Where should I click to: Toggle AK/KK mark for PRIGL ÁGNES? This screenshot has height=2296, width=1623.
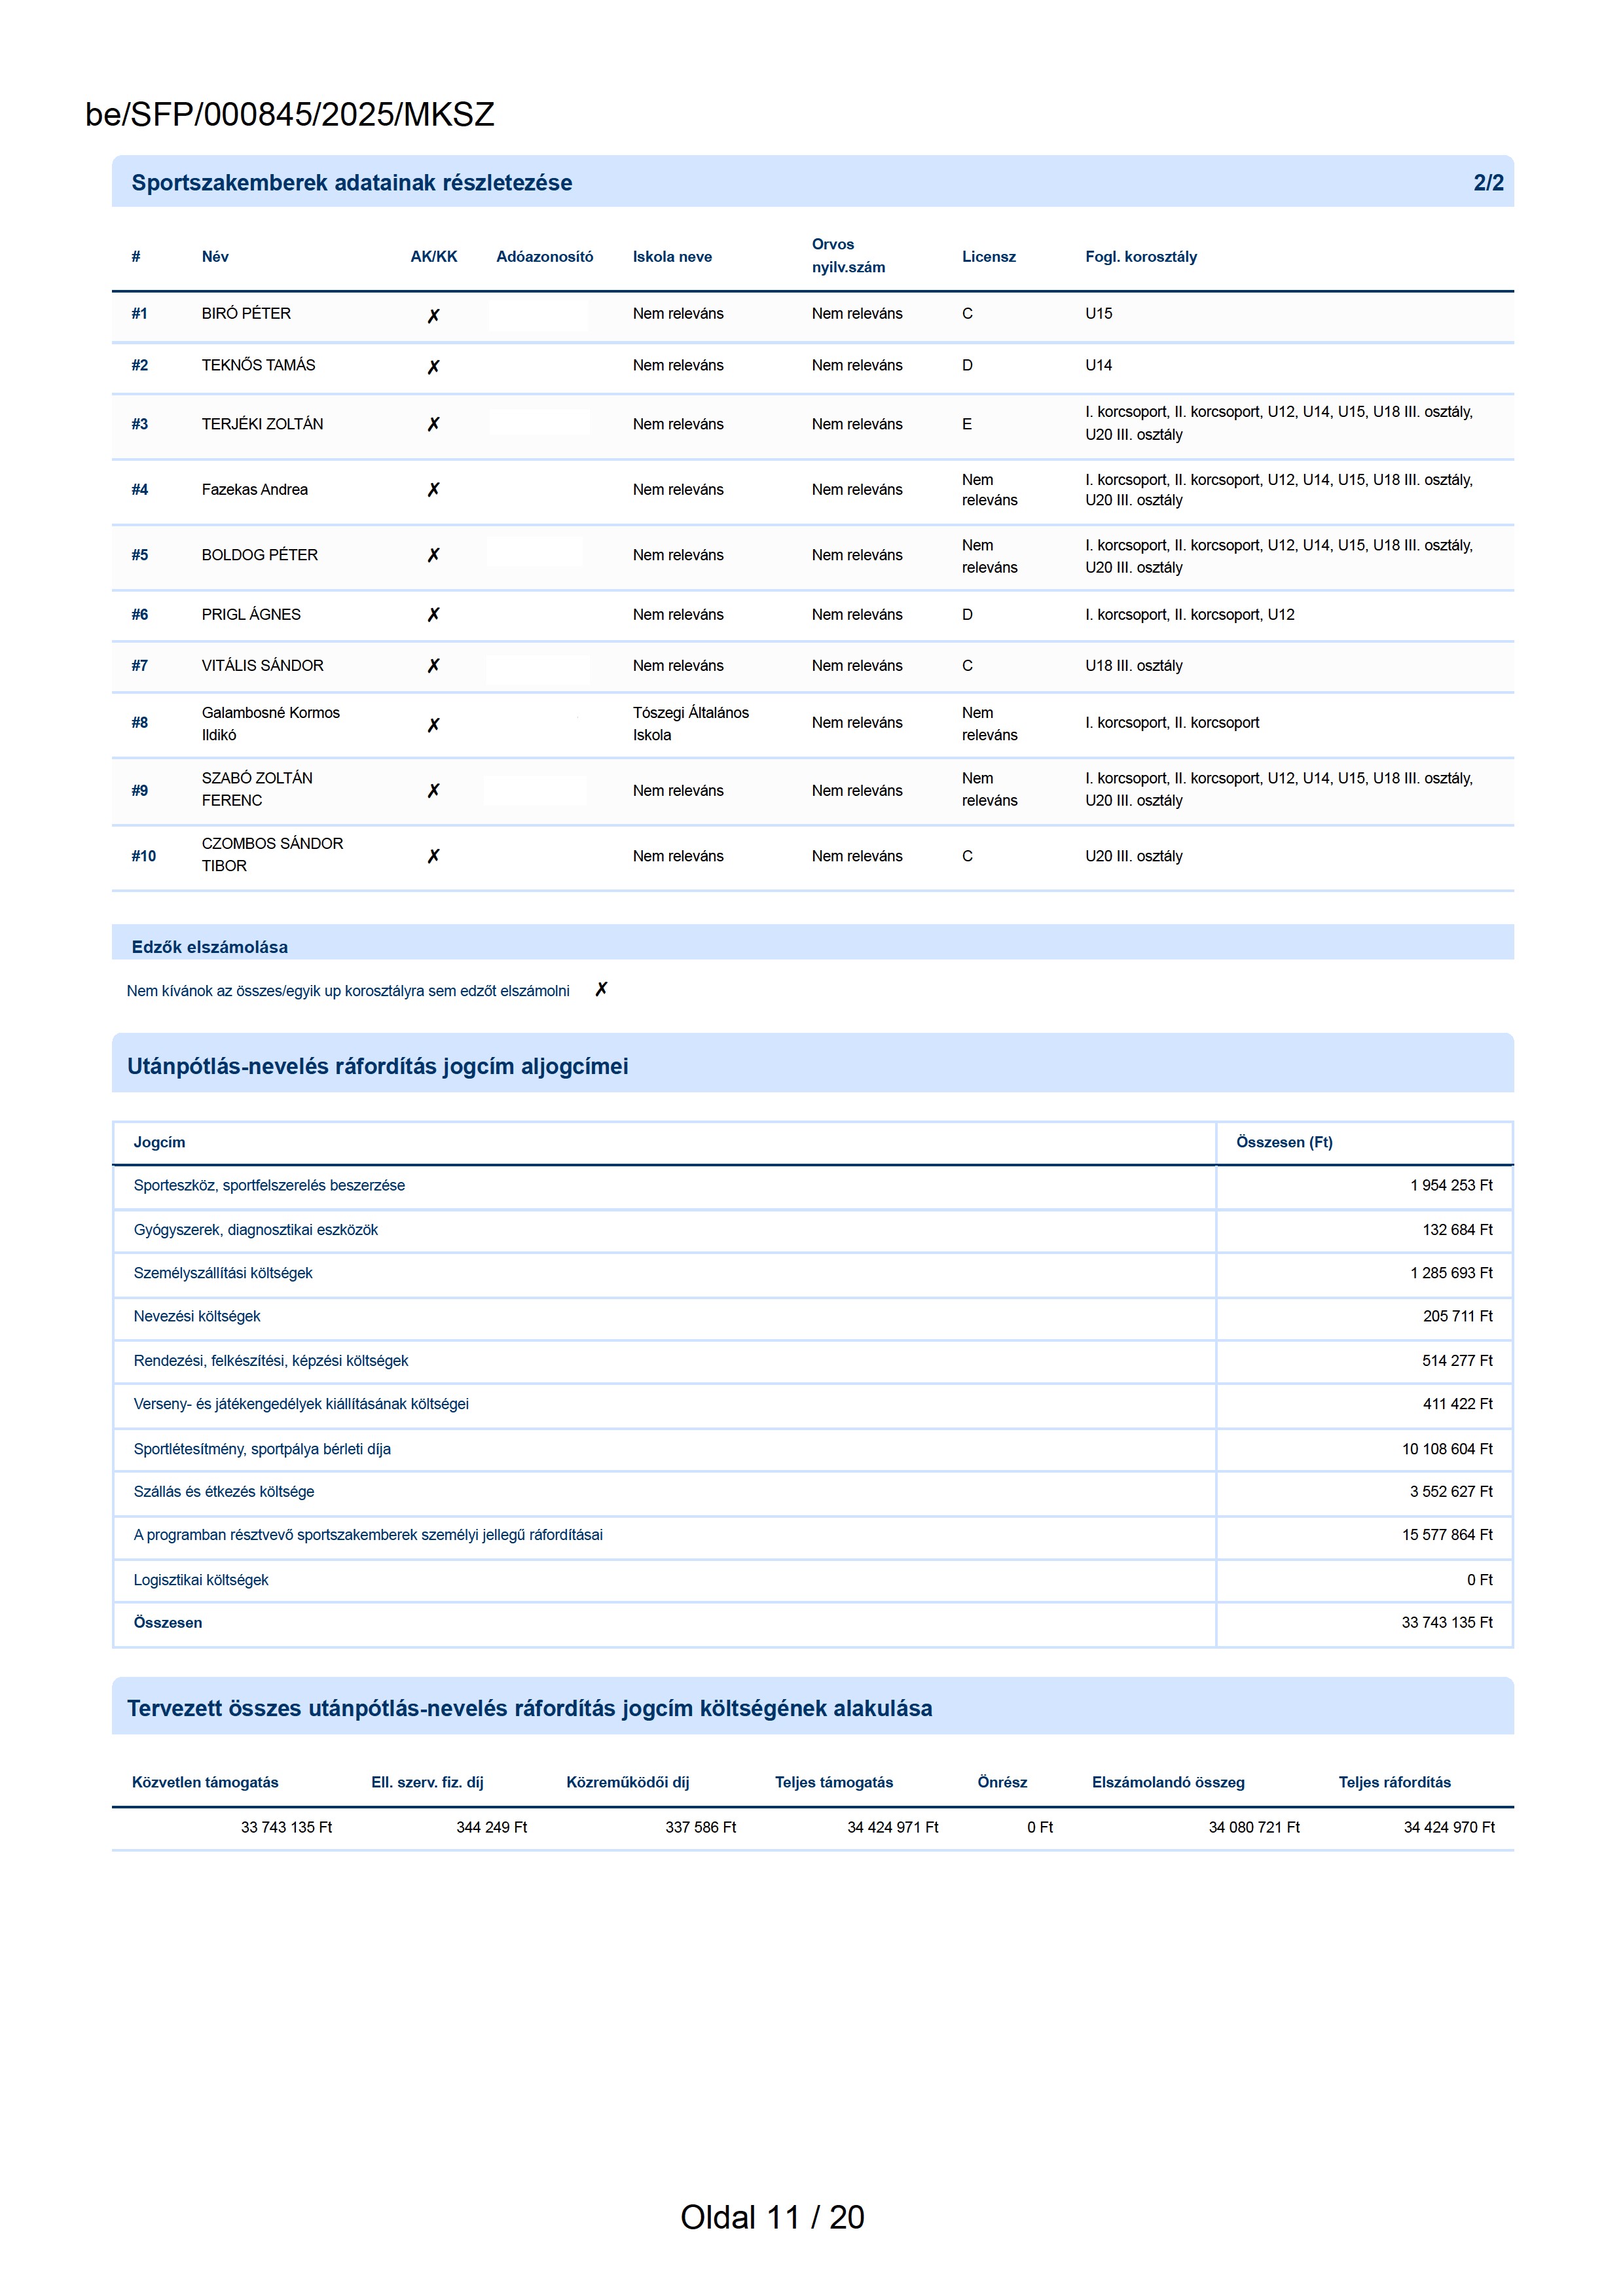point(433,615)
